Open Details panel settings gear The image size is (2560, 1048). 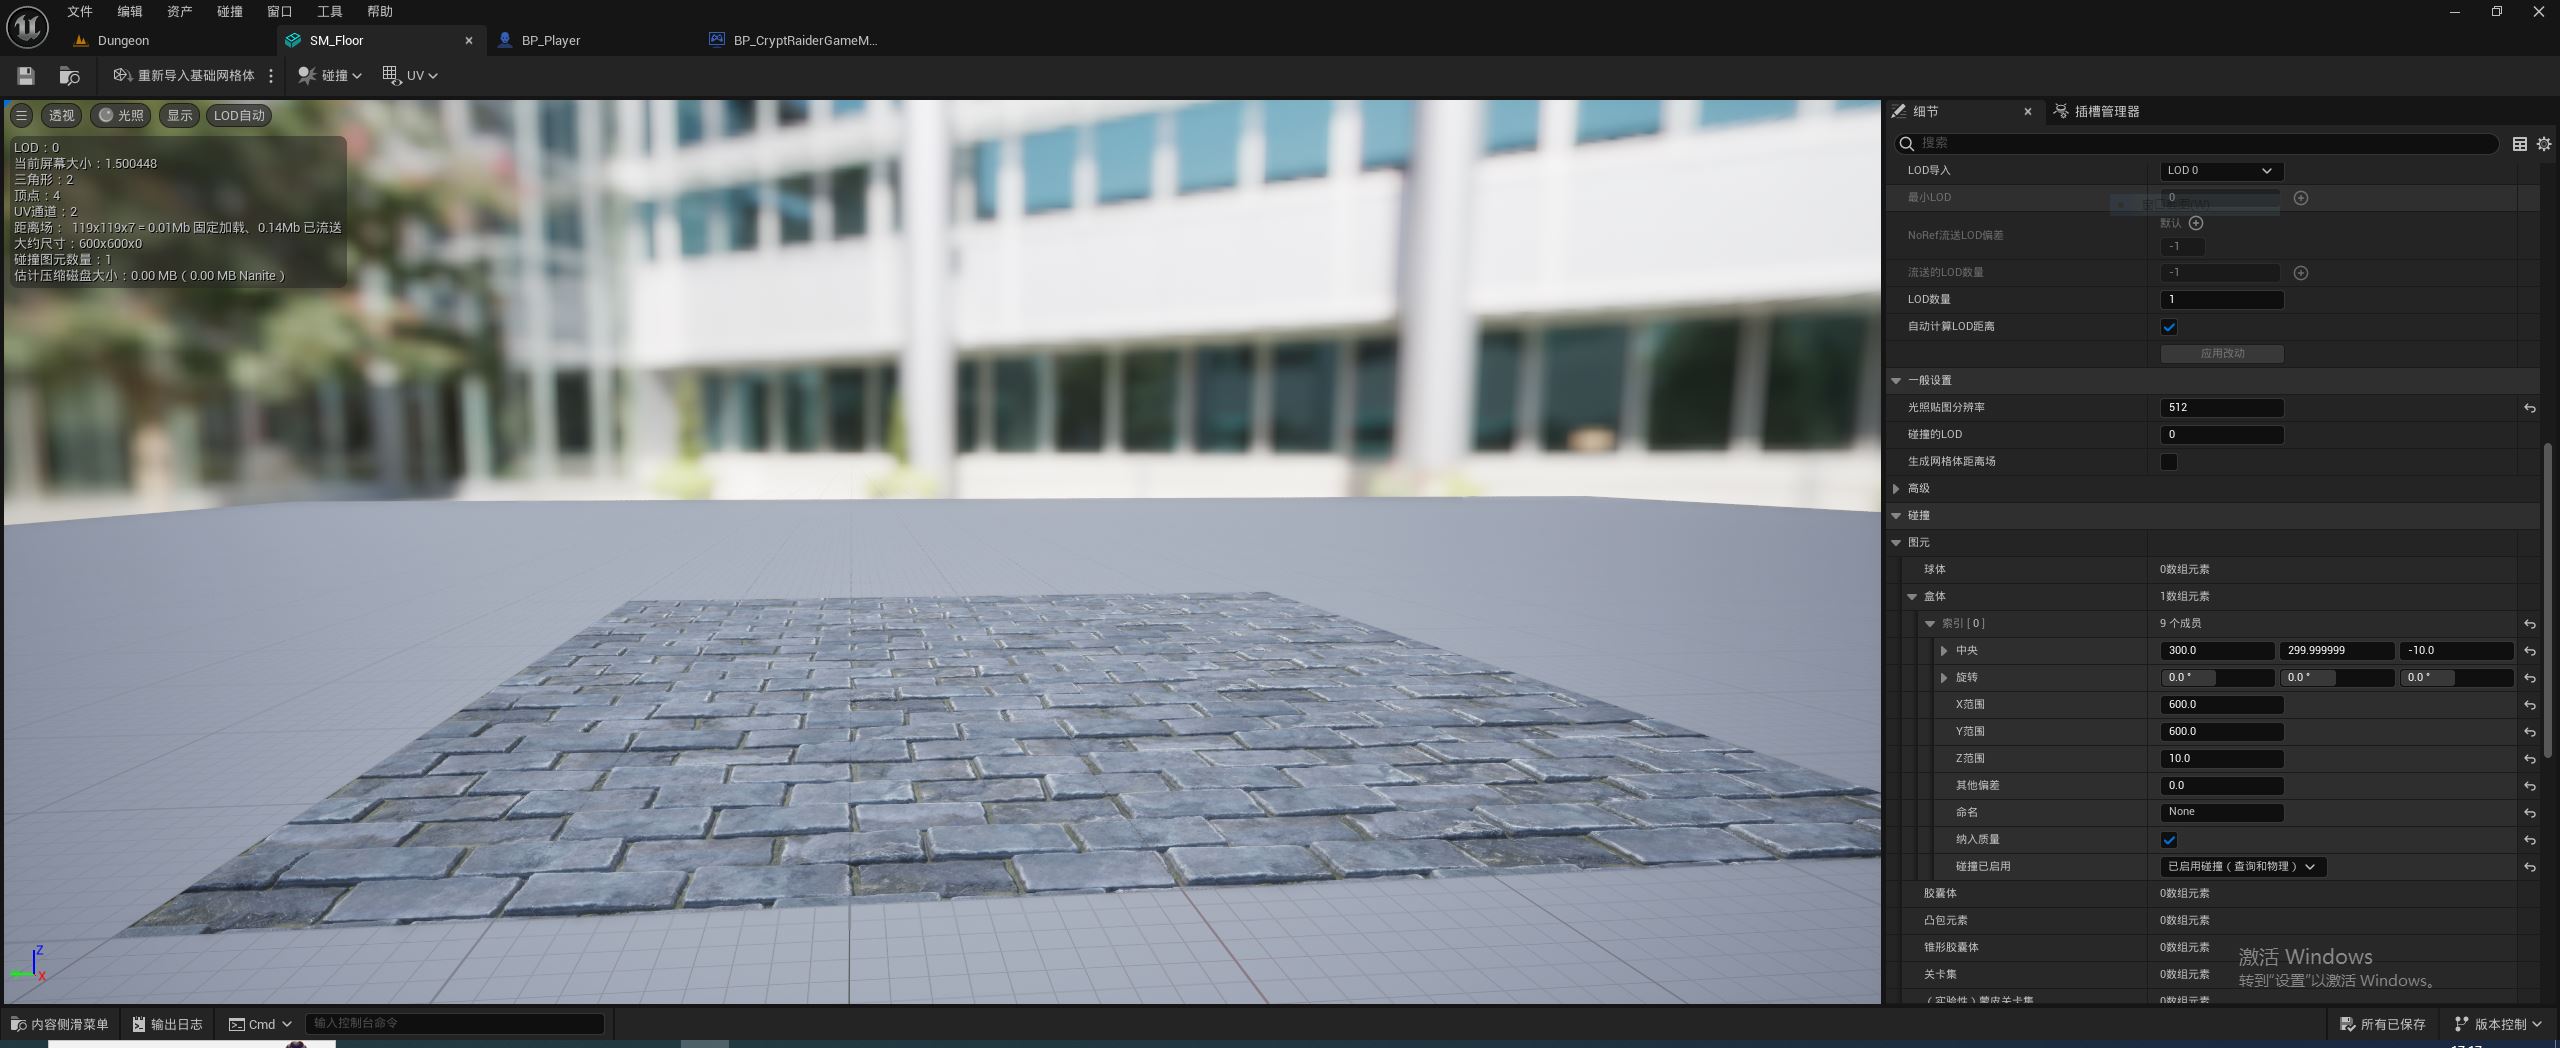(x=2544, y=144)
